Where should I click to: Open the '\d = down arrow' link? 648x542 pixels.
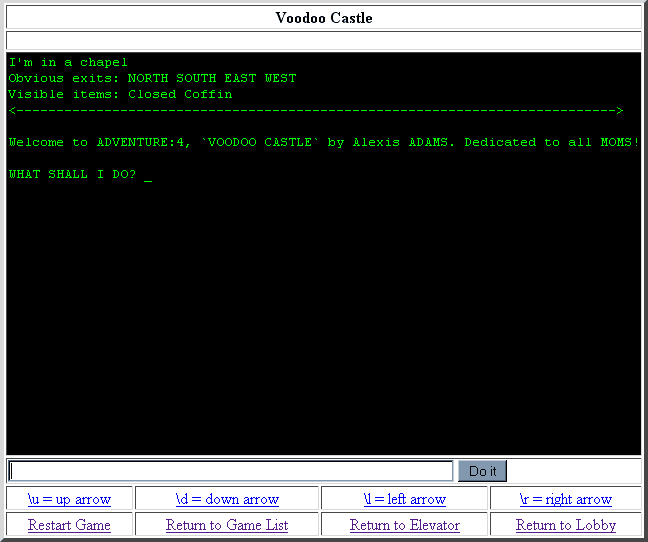click(x=227, y=499)
